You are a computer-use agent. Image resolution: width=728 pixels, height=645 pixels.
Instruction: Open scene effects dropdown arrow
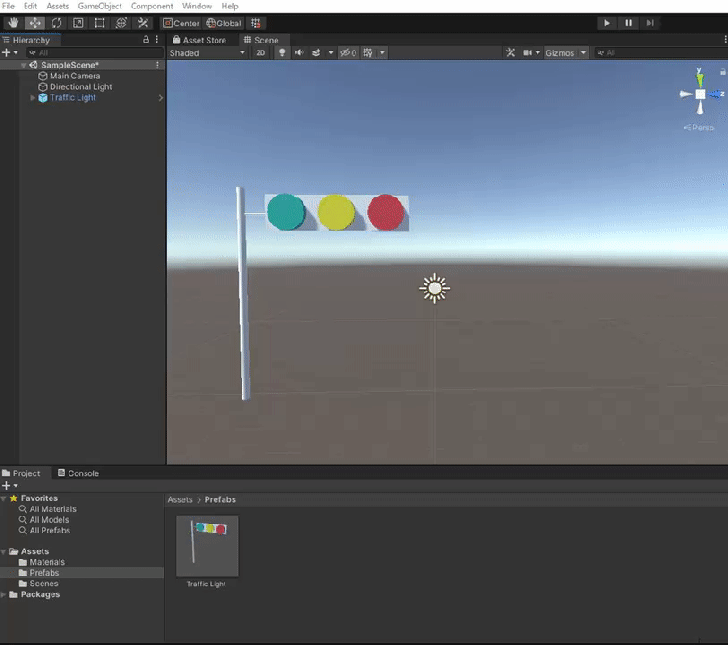point(331,52)
